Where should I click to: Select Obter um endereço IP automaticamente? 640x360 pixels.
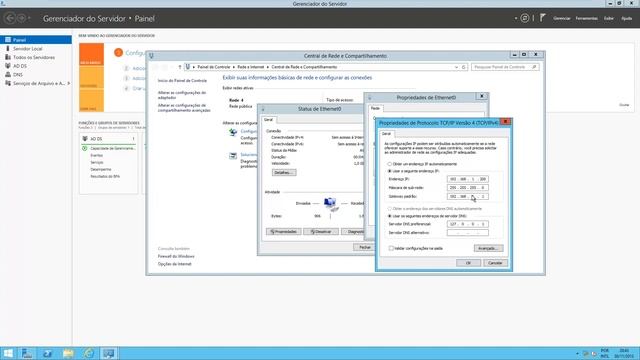389,164
